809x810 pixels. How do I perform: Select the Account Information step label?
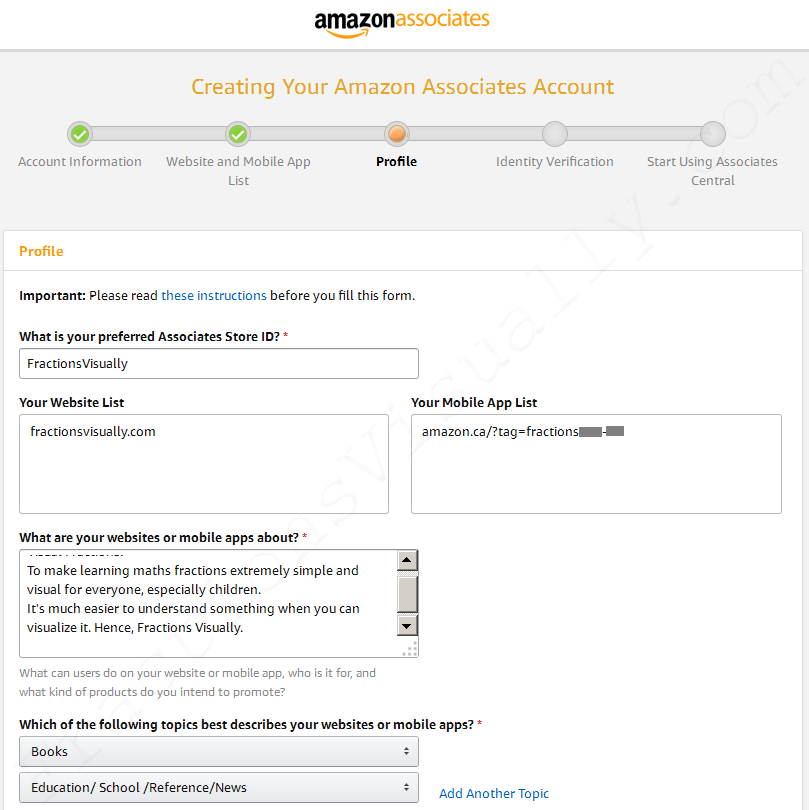coord(80,162)
